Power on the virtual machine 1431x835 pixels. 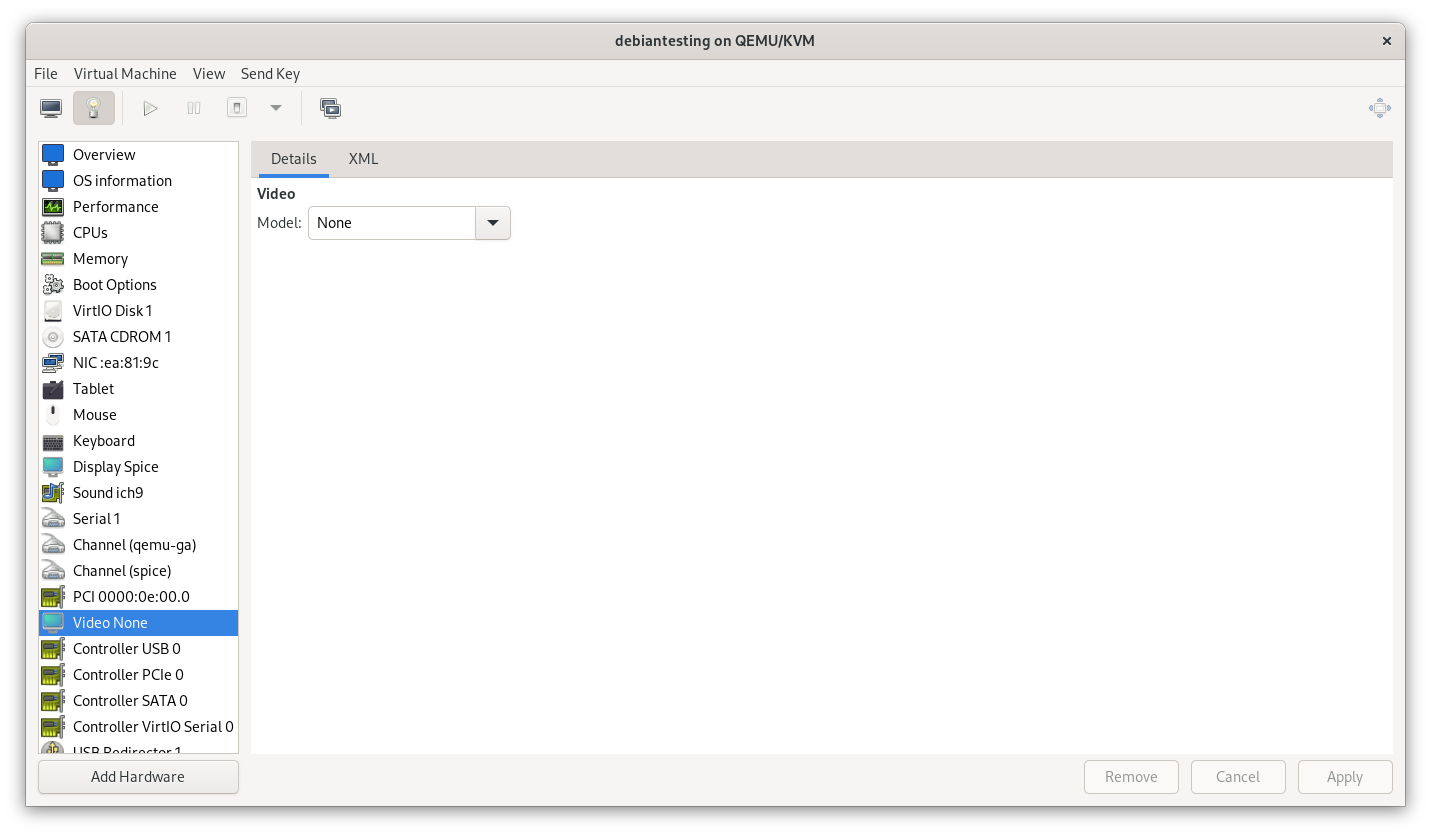150,108
